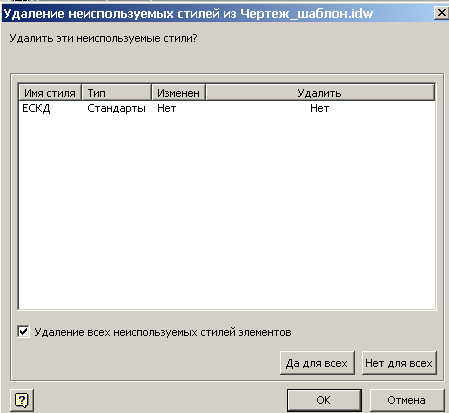Toggle 'Нет' in the Удалить column
Screen dimensions: 449x413
click(319, 108)
